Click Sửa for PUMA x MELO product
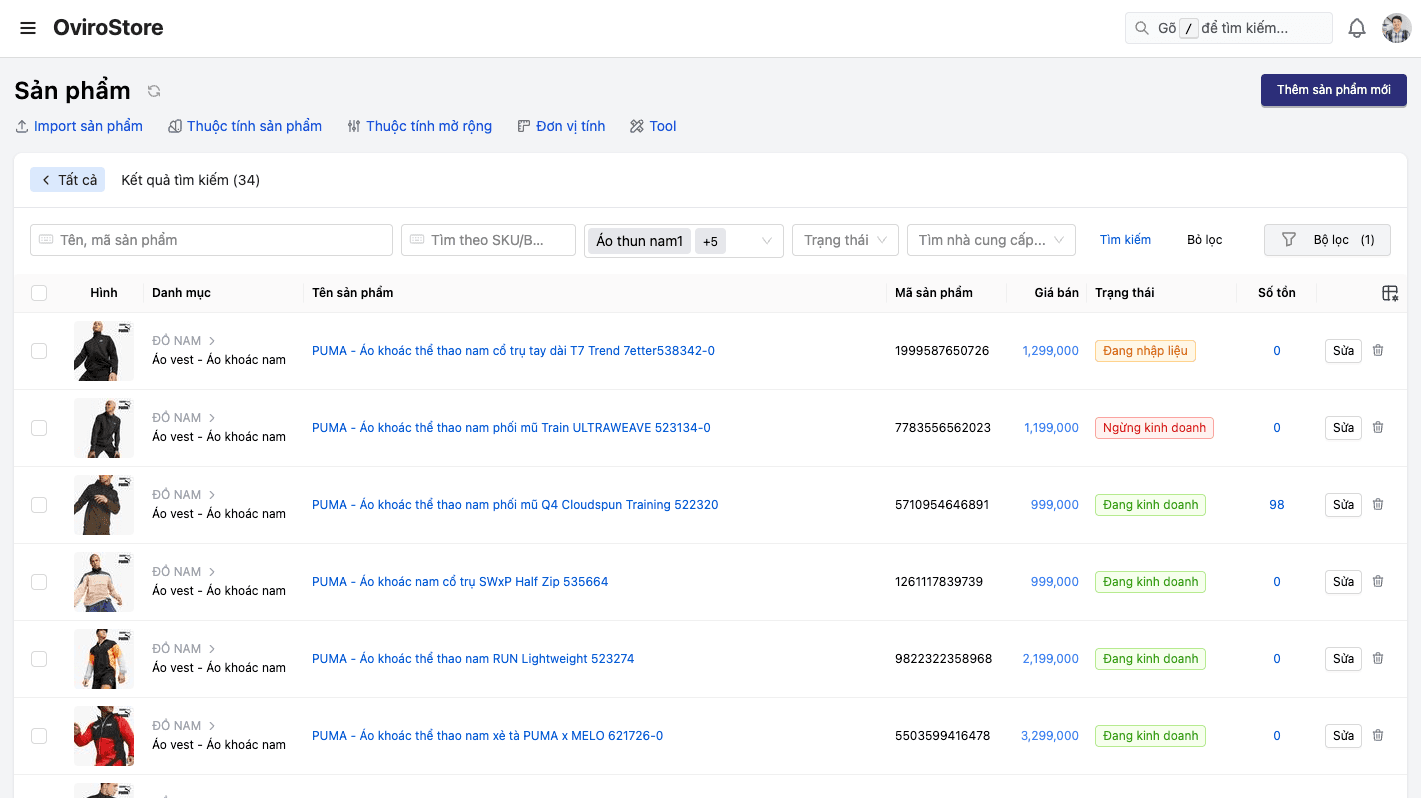1421x798 pixels. pyautogui.click(x=1343, y=736)
